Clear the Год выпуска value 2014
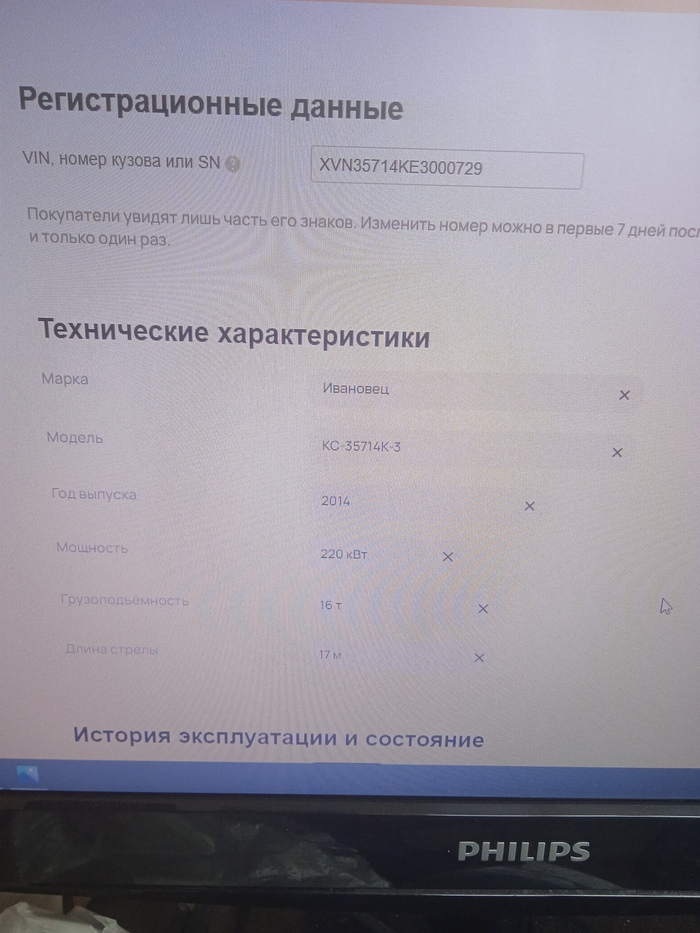This screenshot has width=700, height=933. (x=529, y=506)
